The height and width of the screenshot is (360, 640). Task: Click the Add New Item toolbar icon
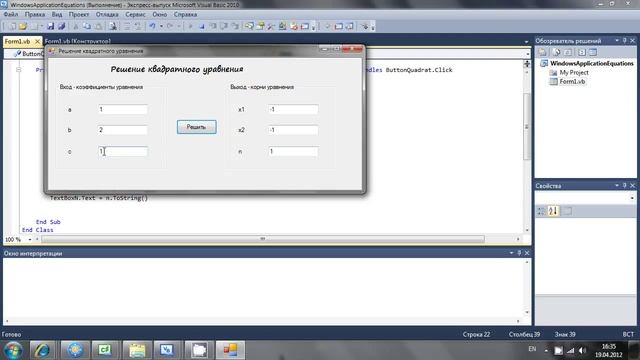[x=34, y=27]
